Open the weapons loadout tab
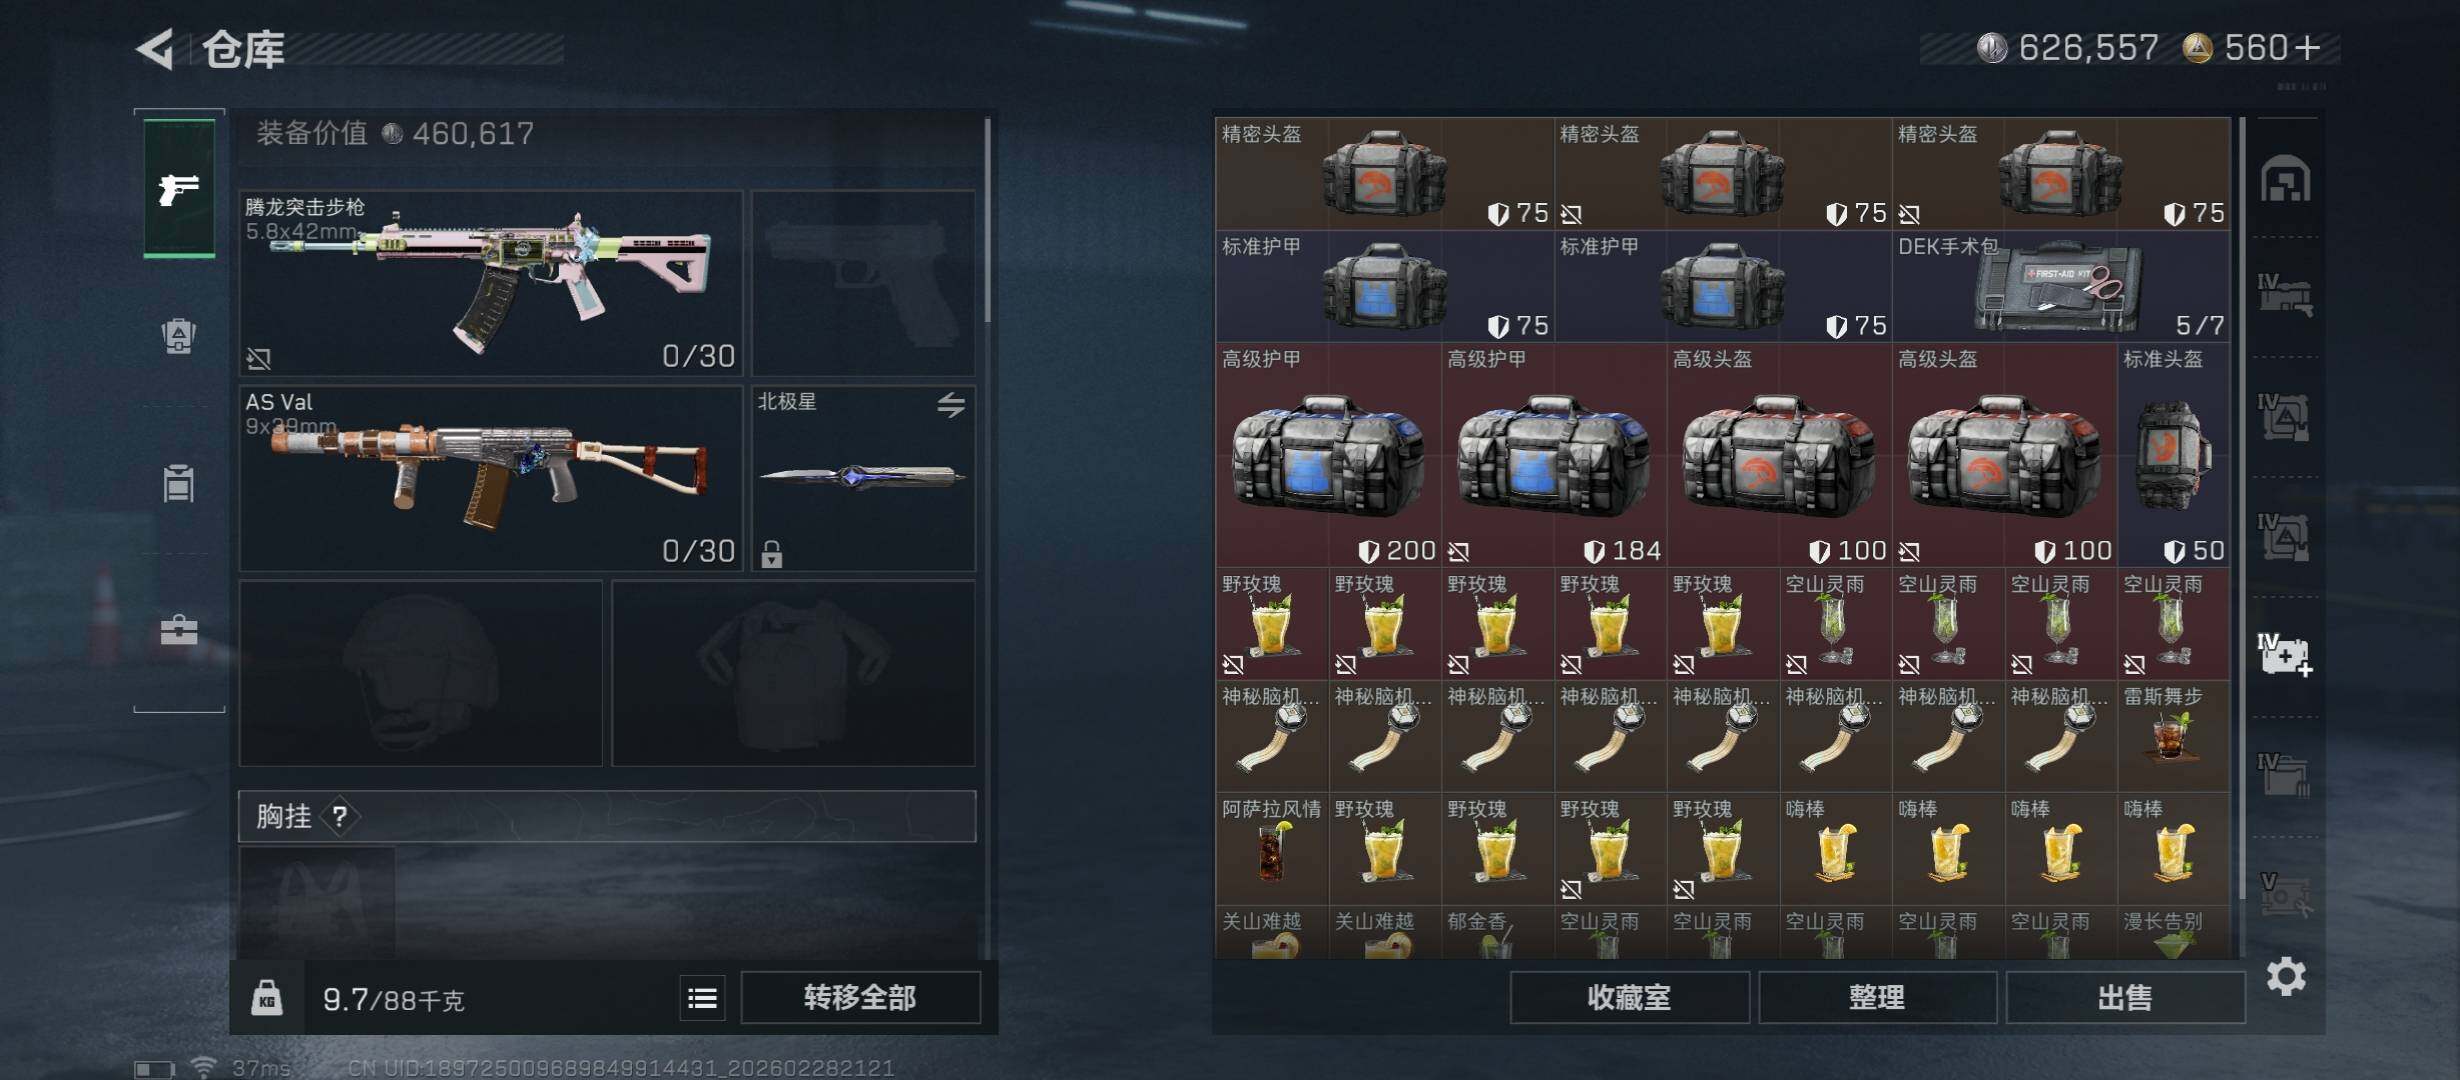 (x=179, y=188)
